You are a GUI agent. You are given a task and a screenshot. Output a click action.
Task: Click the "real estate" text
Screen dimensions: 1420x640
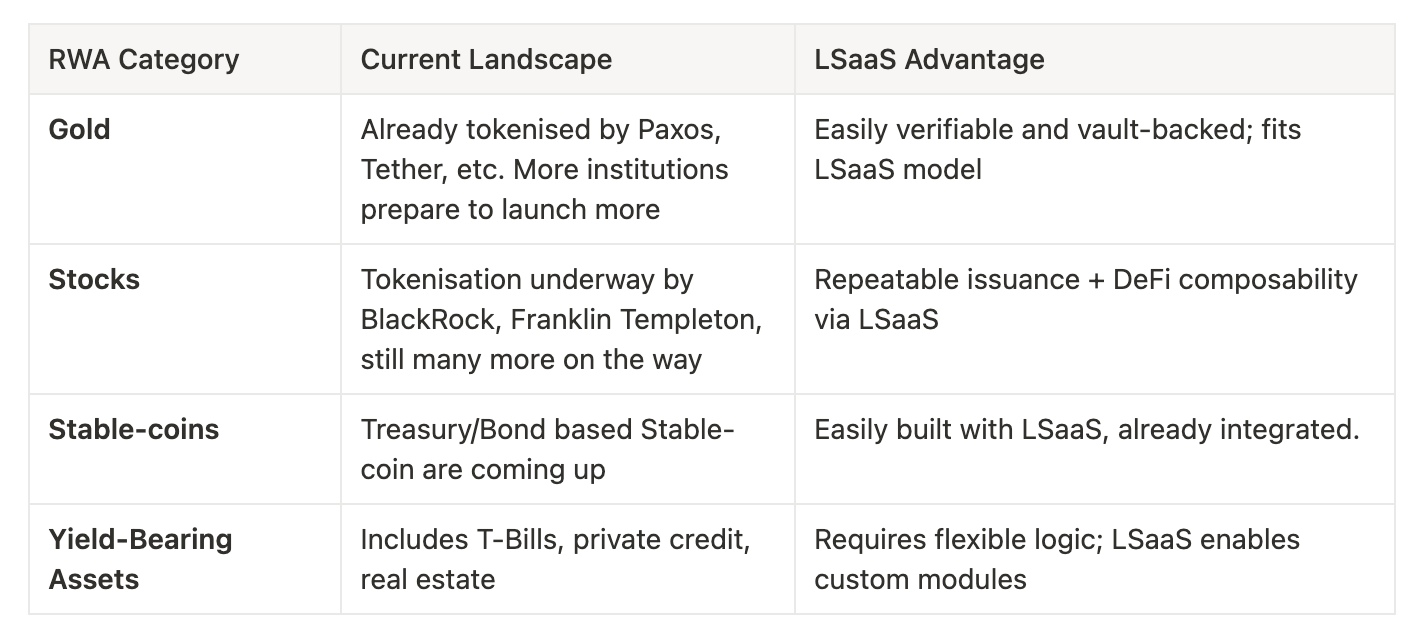(428, 580)
